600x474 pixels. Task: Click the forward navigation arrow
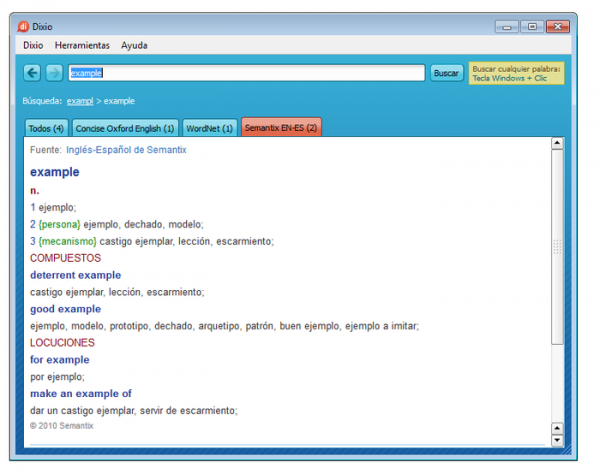54,73
